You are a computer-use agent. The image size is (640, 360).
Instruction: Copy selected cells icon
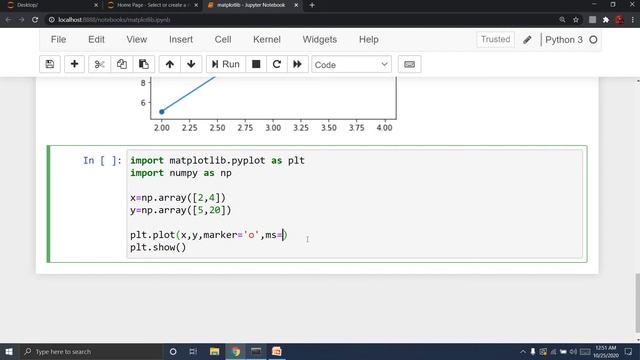(122, 64)
